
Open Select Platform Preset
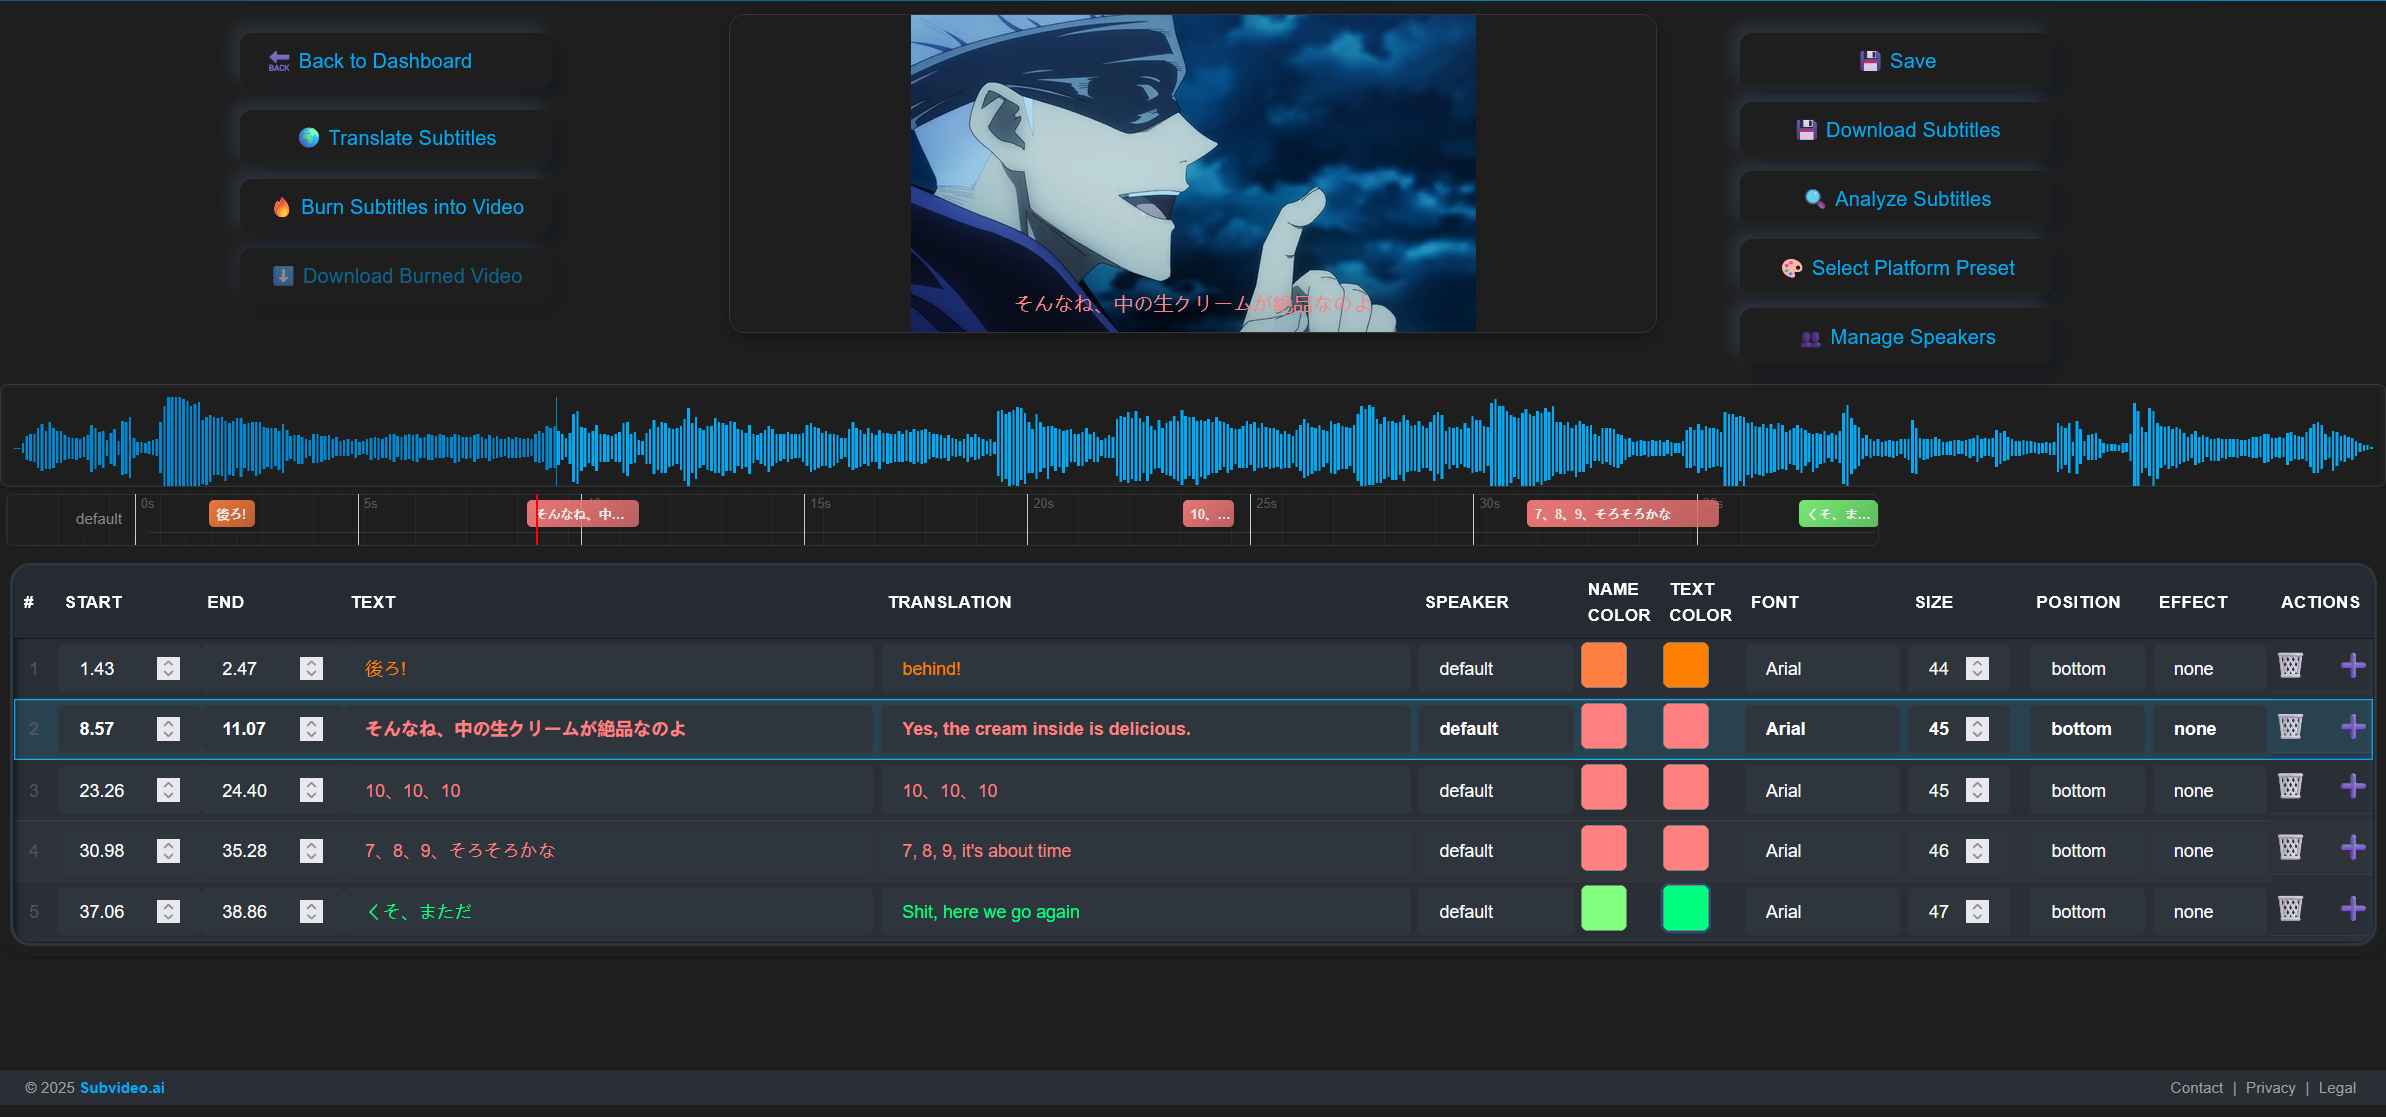click(x=1896, y=268)
